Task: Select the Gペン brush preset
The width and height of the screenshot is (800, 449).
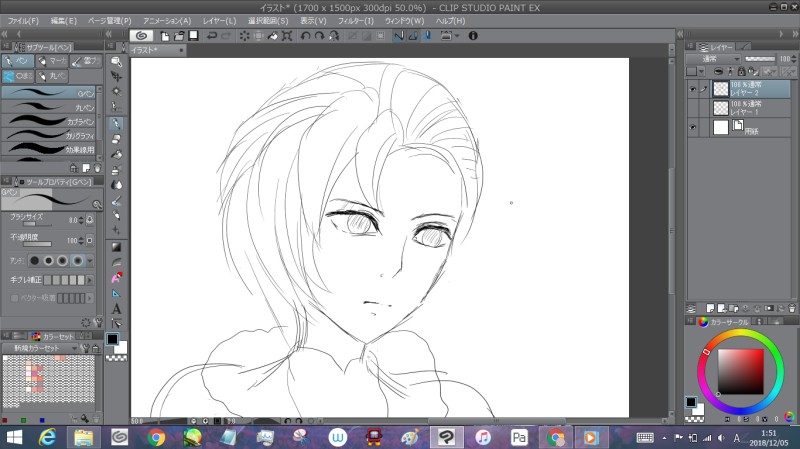Action: [49, 93]
